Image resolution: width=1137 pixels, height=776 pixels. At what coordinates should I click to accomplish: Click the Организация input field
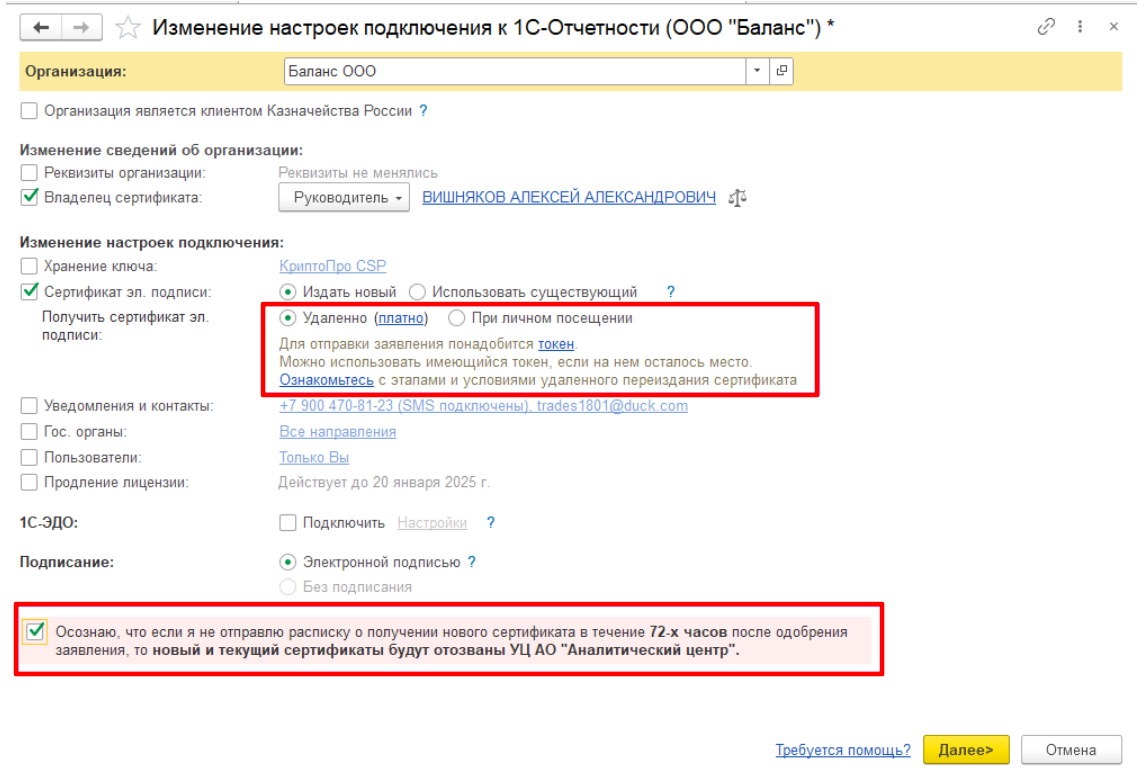coord(515,70)
